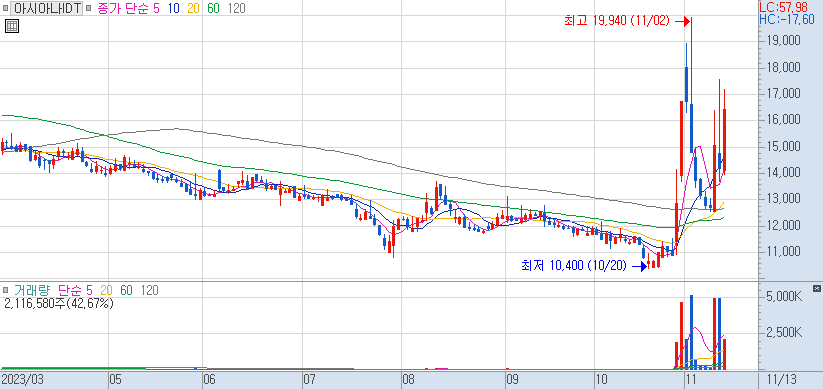Click the 14,000 price axis label
This screenshot has height=389, width=823.
coord(783,173)
